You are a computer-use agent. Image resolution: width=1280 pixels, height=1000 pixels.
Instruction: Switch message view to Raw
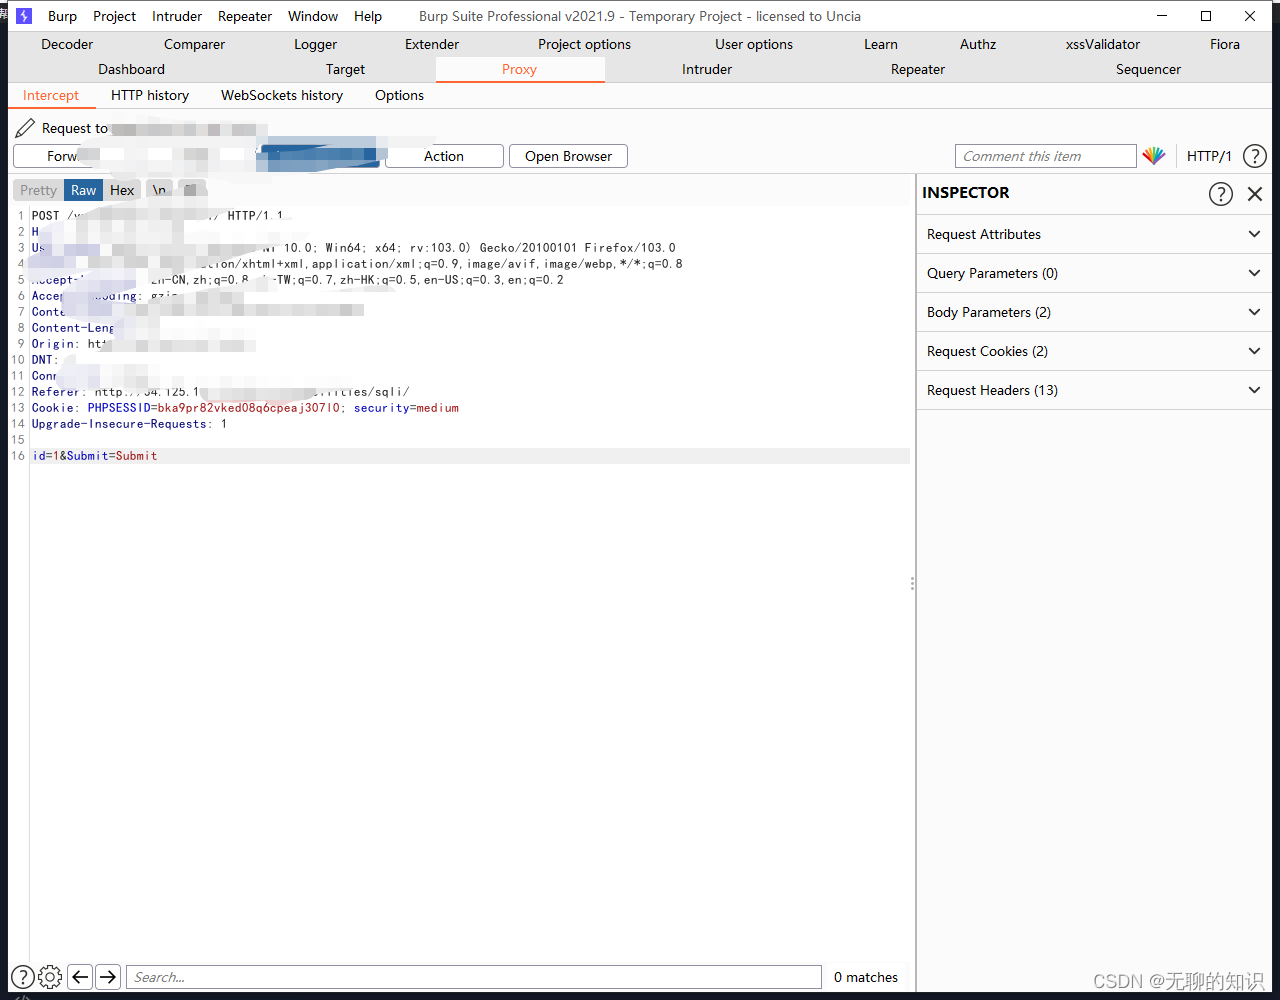coord(84,190)
